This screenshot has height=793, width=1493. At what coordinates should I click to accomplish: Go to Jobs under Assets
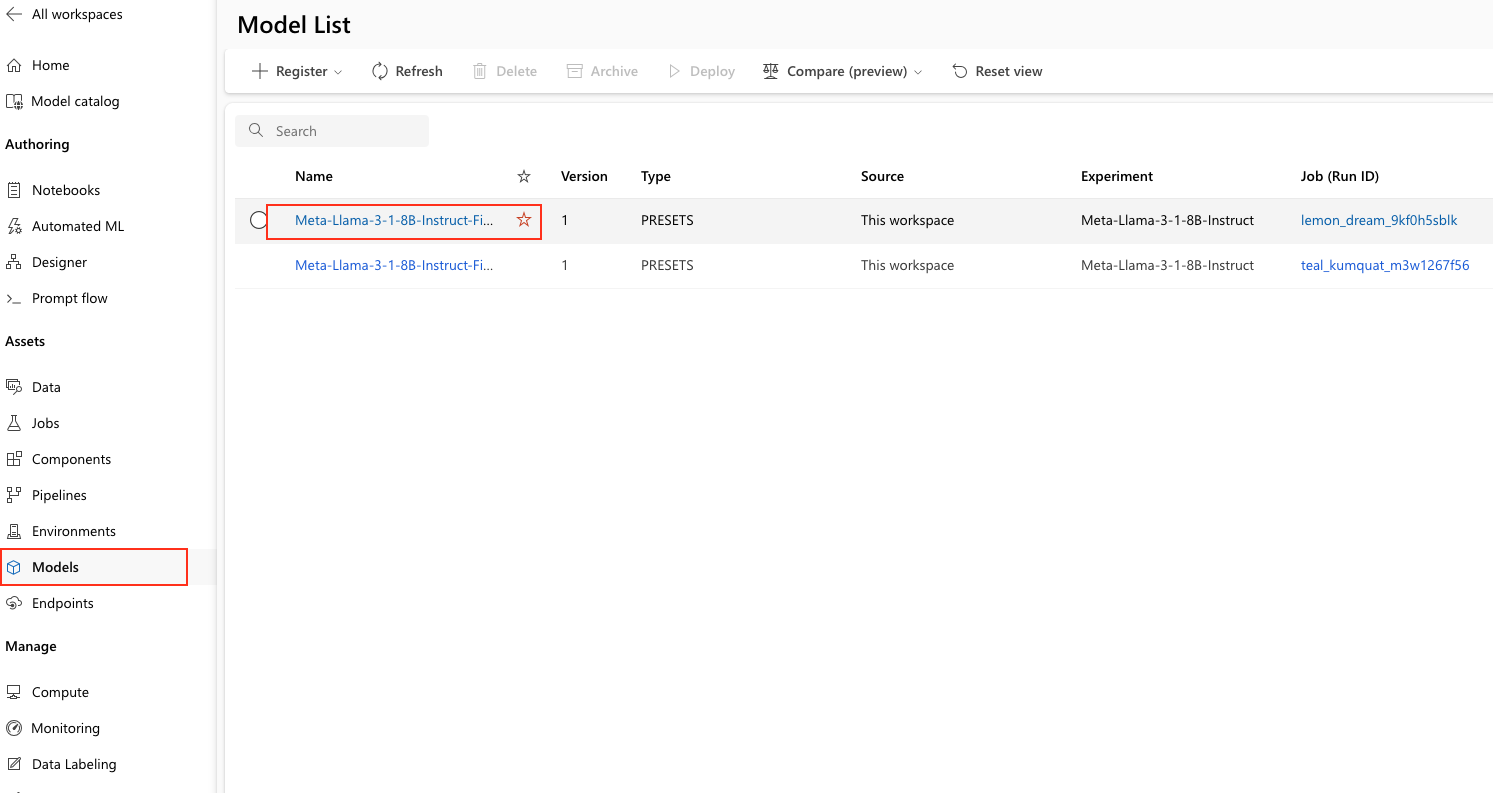(x=46, y=423)
